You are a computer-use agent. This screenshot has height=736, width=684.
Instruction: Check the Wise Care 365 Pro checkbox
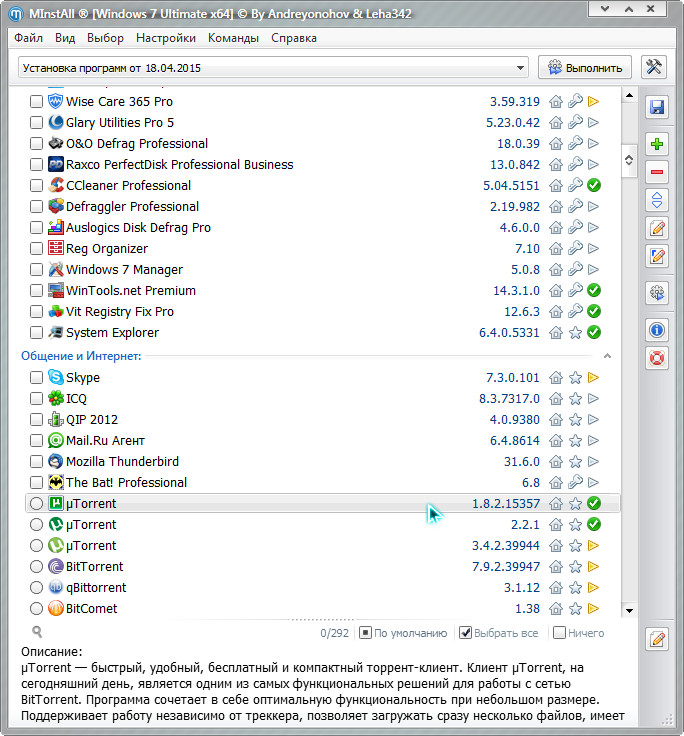point(36,101)
